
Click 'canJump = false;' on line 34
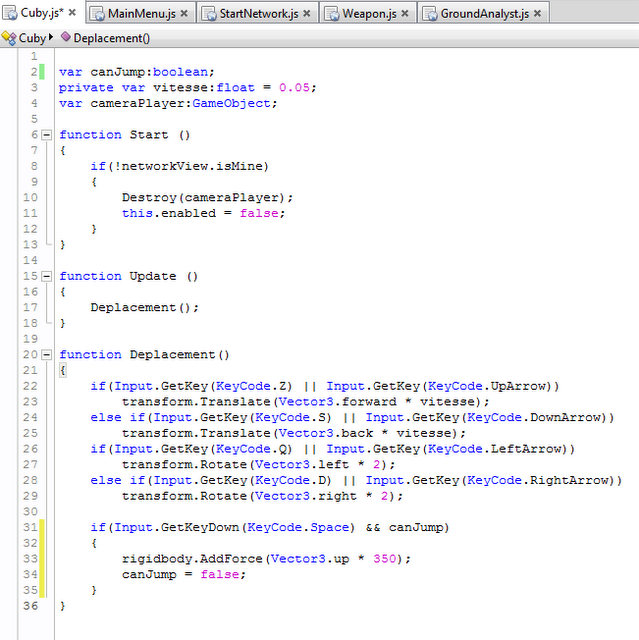(x=184, y=574)
